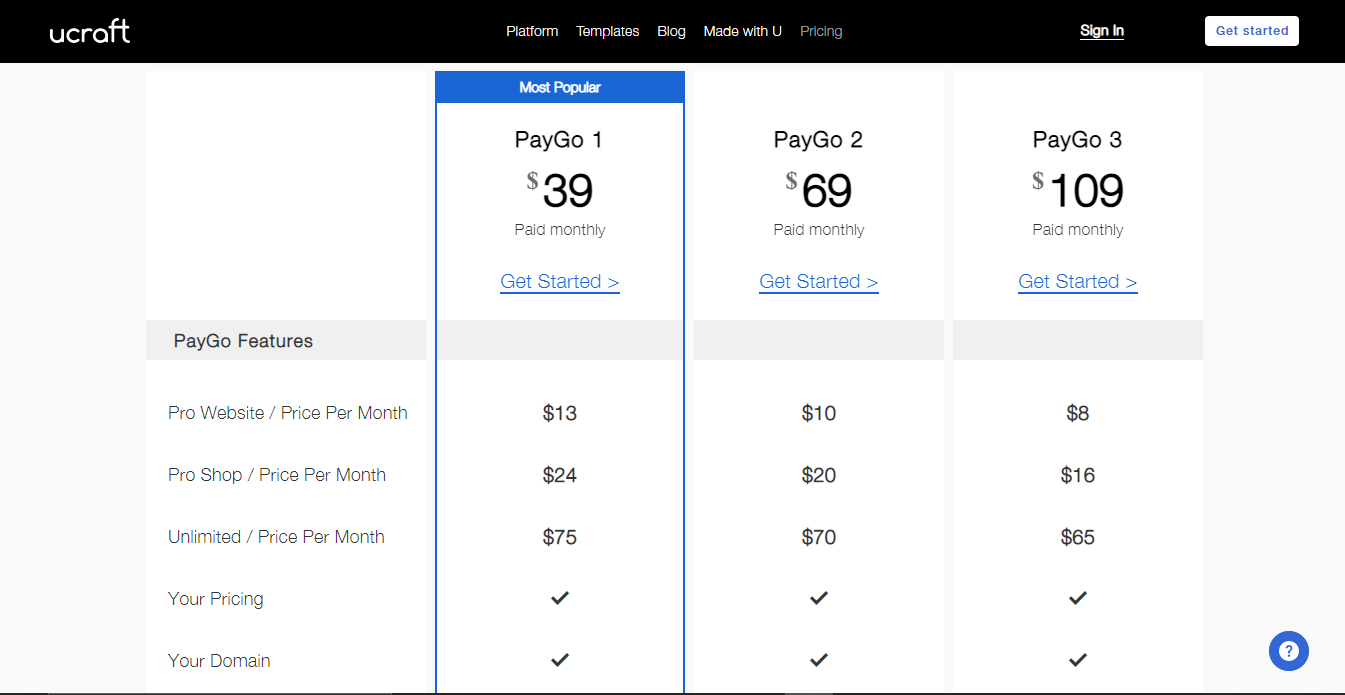Choose Get Started for PayGo 2
1345x695 pixels.
(x=819, y=282)
